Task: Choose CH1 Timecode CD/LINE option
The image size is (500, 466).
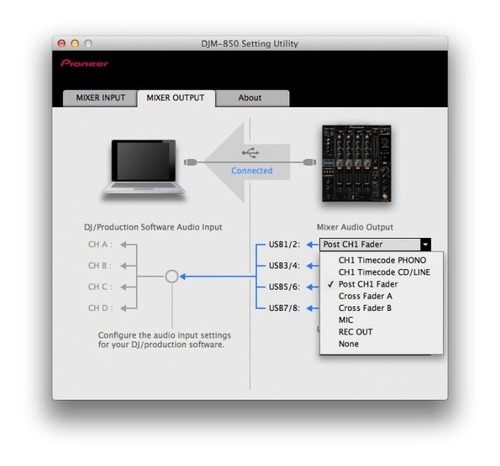Action: coord(382,272)
